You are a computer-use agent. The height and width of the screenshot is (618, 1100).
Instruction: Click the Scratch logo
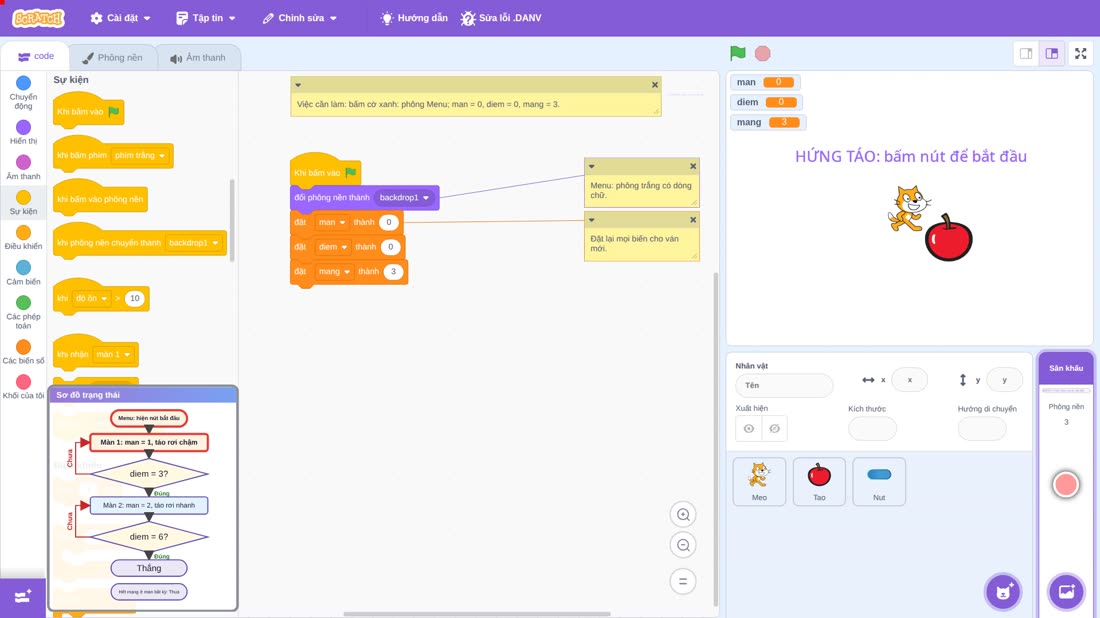[x=39, y=18]
